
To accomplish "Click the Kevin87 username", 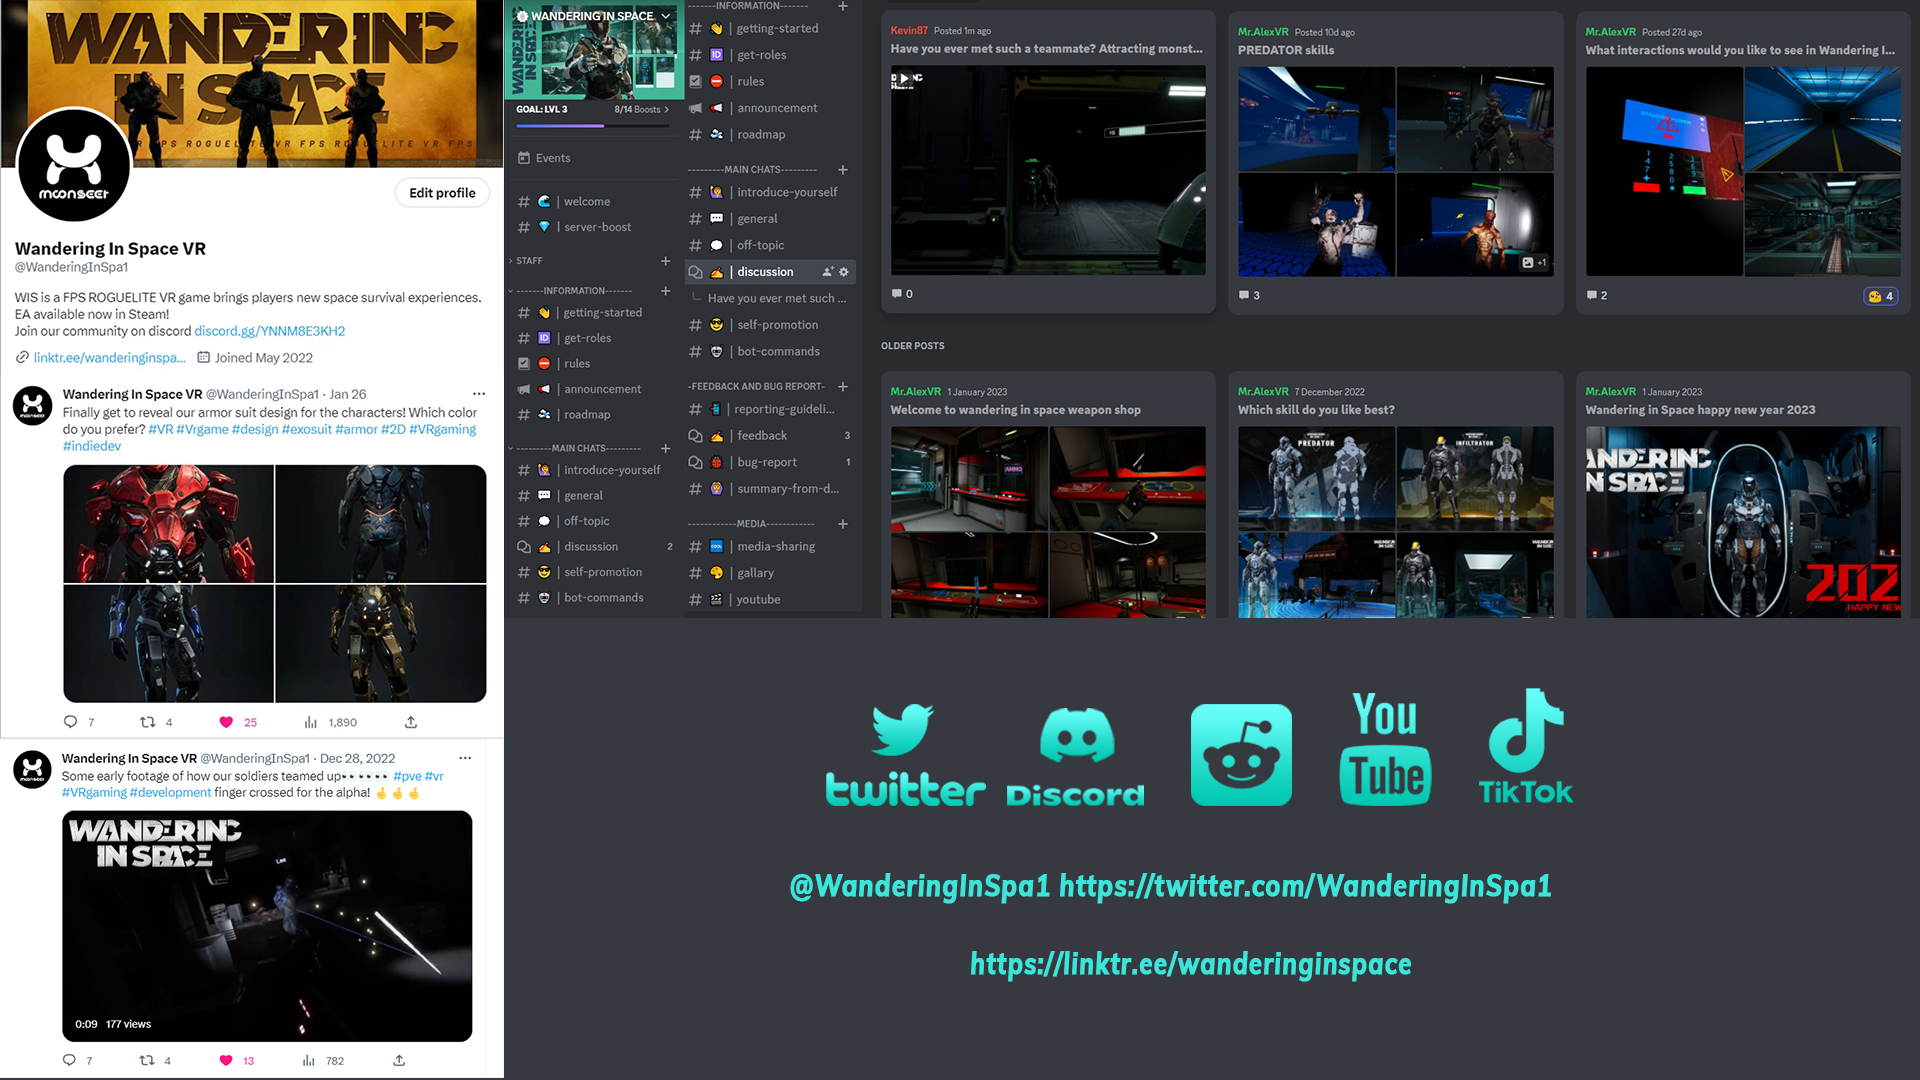I will coord(909,31).
